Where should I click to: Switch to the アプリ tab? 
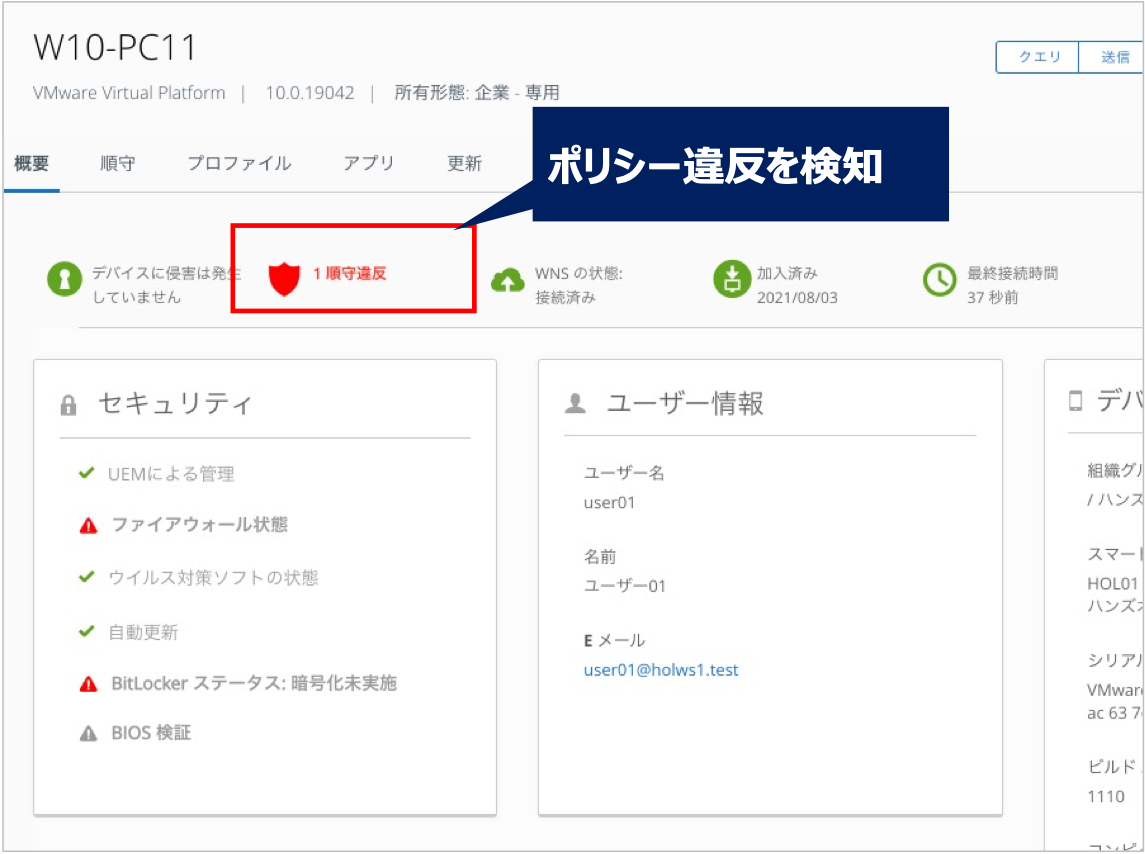pyautogui.click(x=369, y=163)
